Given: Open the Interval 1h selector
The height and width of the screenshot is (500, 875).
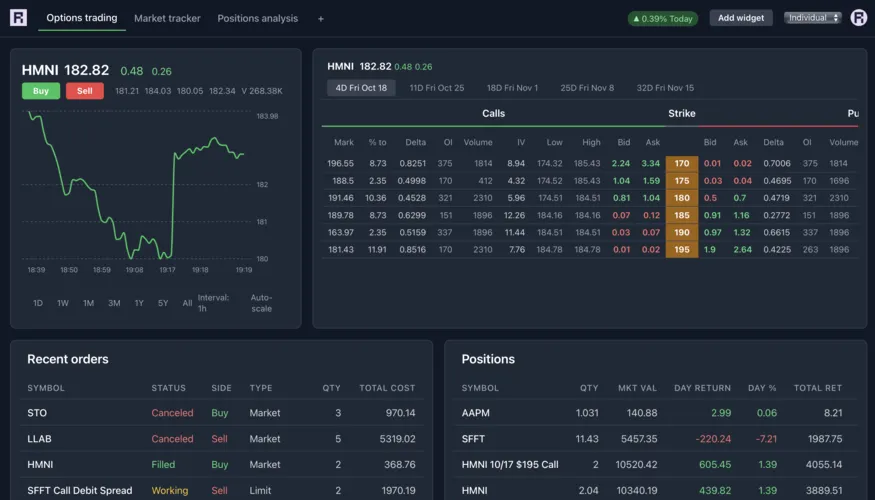Looking at the screenshot, I should click(x=213, y=302).
